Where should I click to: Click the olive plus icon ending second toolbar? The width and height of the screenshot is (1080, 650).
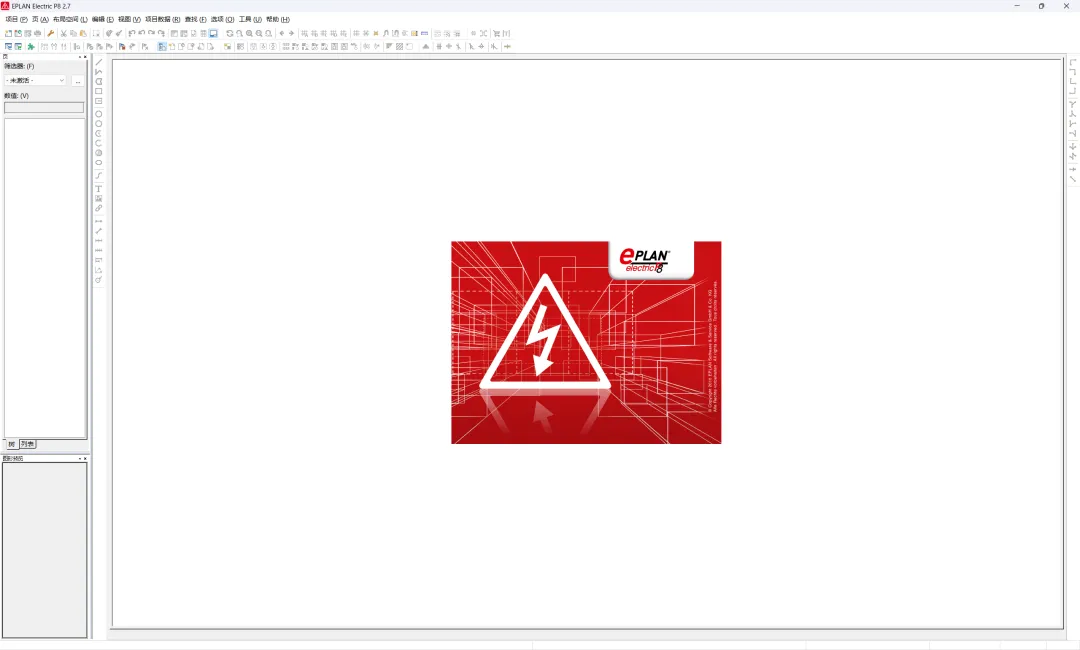coord(508,47)
